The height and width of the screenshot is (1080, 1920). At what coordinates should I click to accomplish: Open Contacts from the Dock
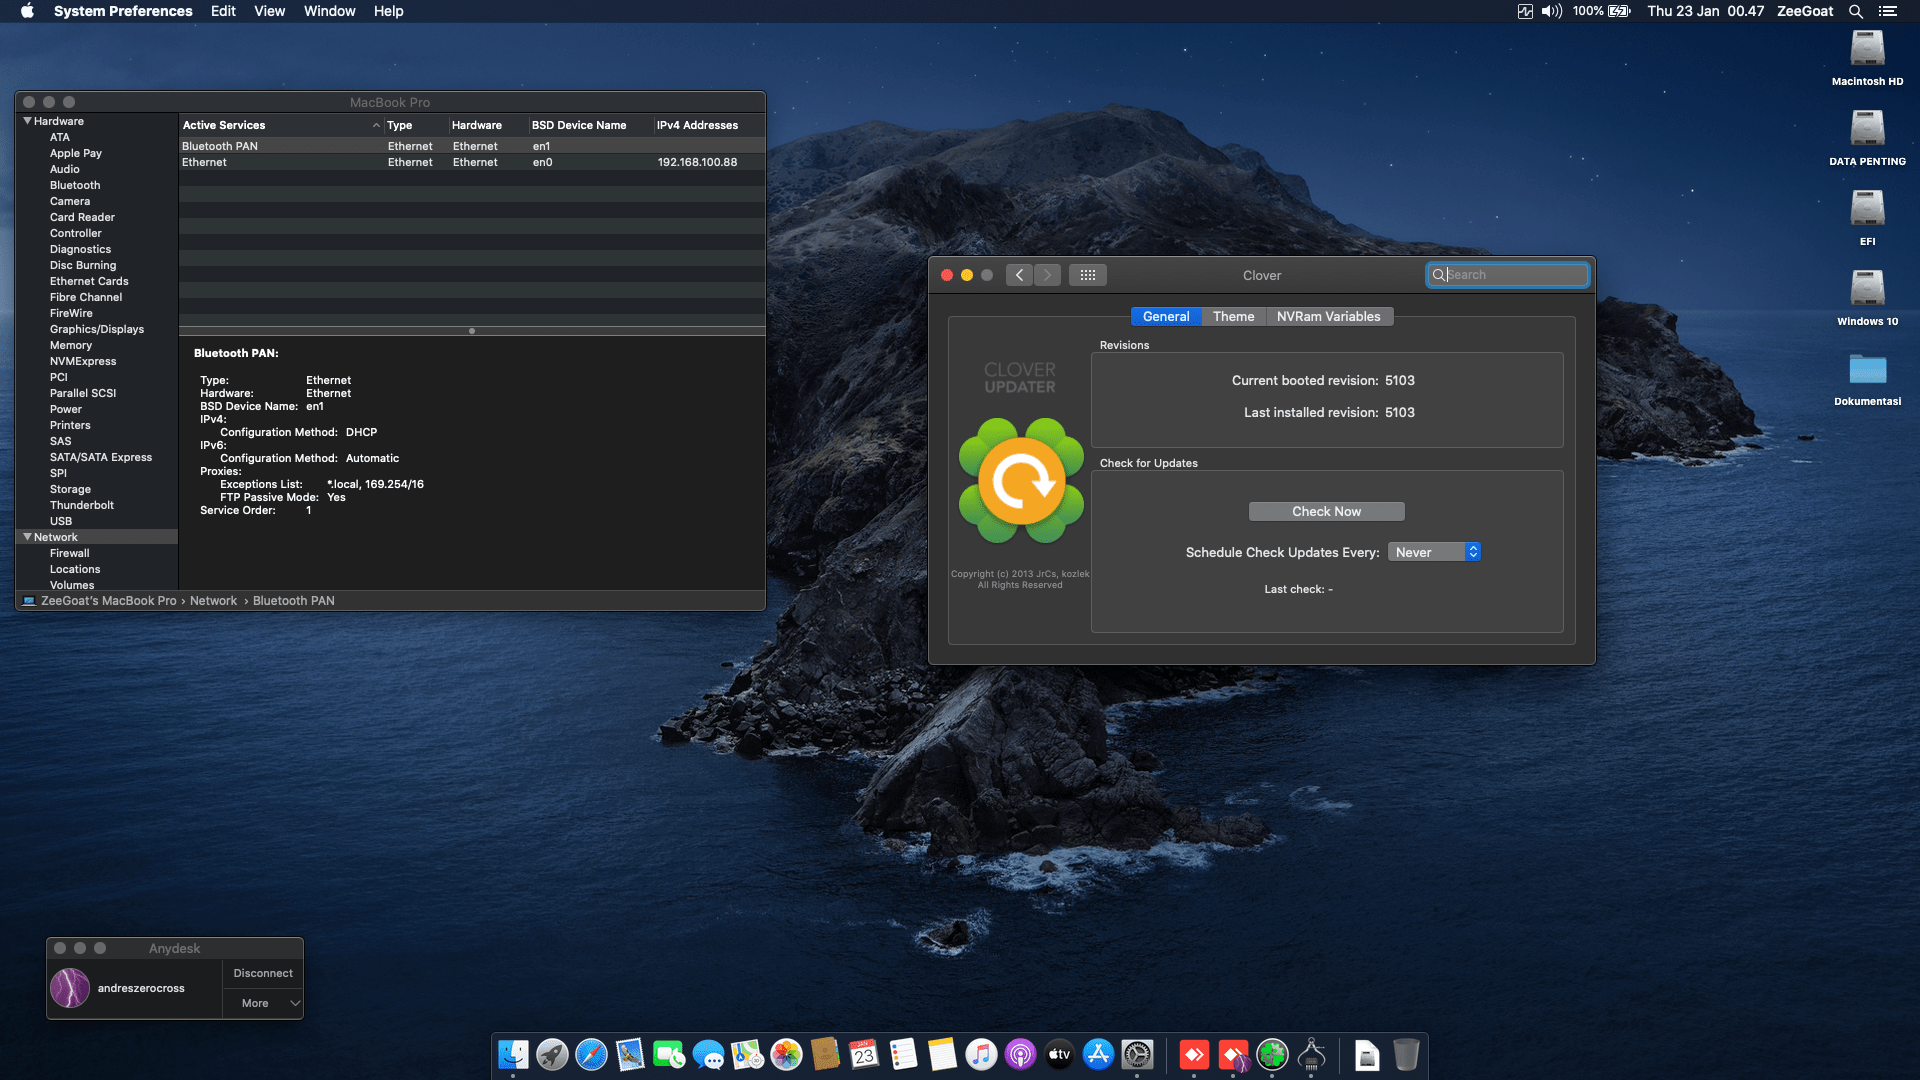[825, 1054]
